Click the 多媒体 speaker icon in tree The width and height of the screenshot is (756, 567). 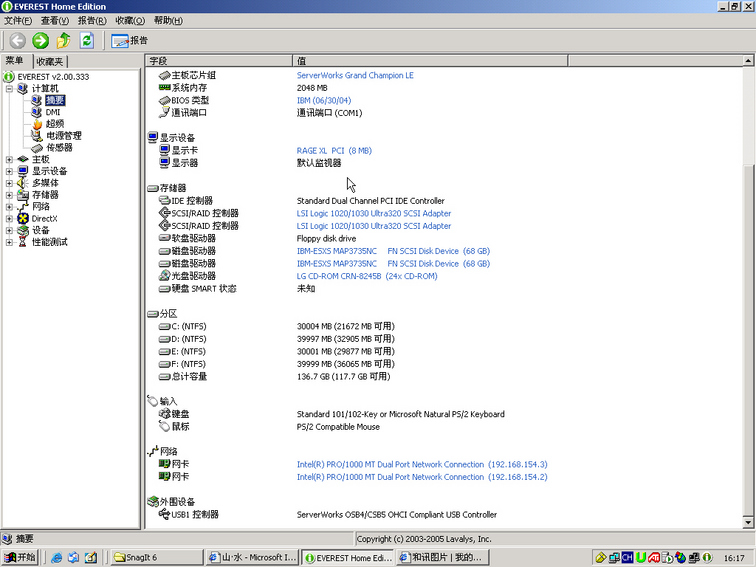pos(23,183)
